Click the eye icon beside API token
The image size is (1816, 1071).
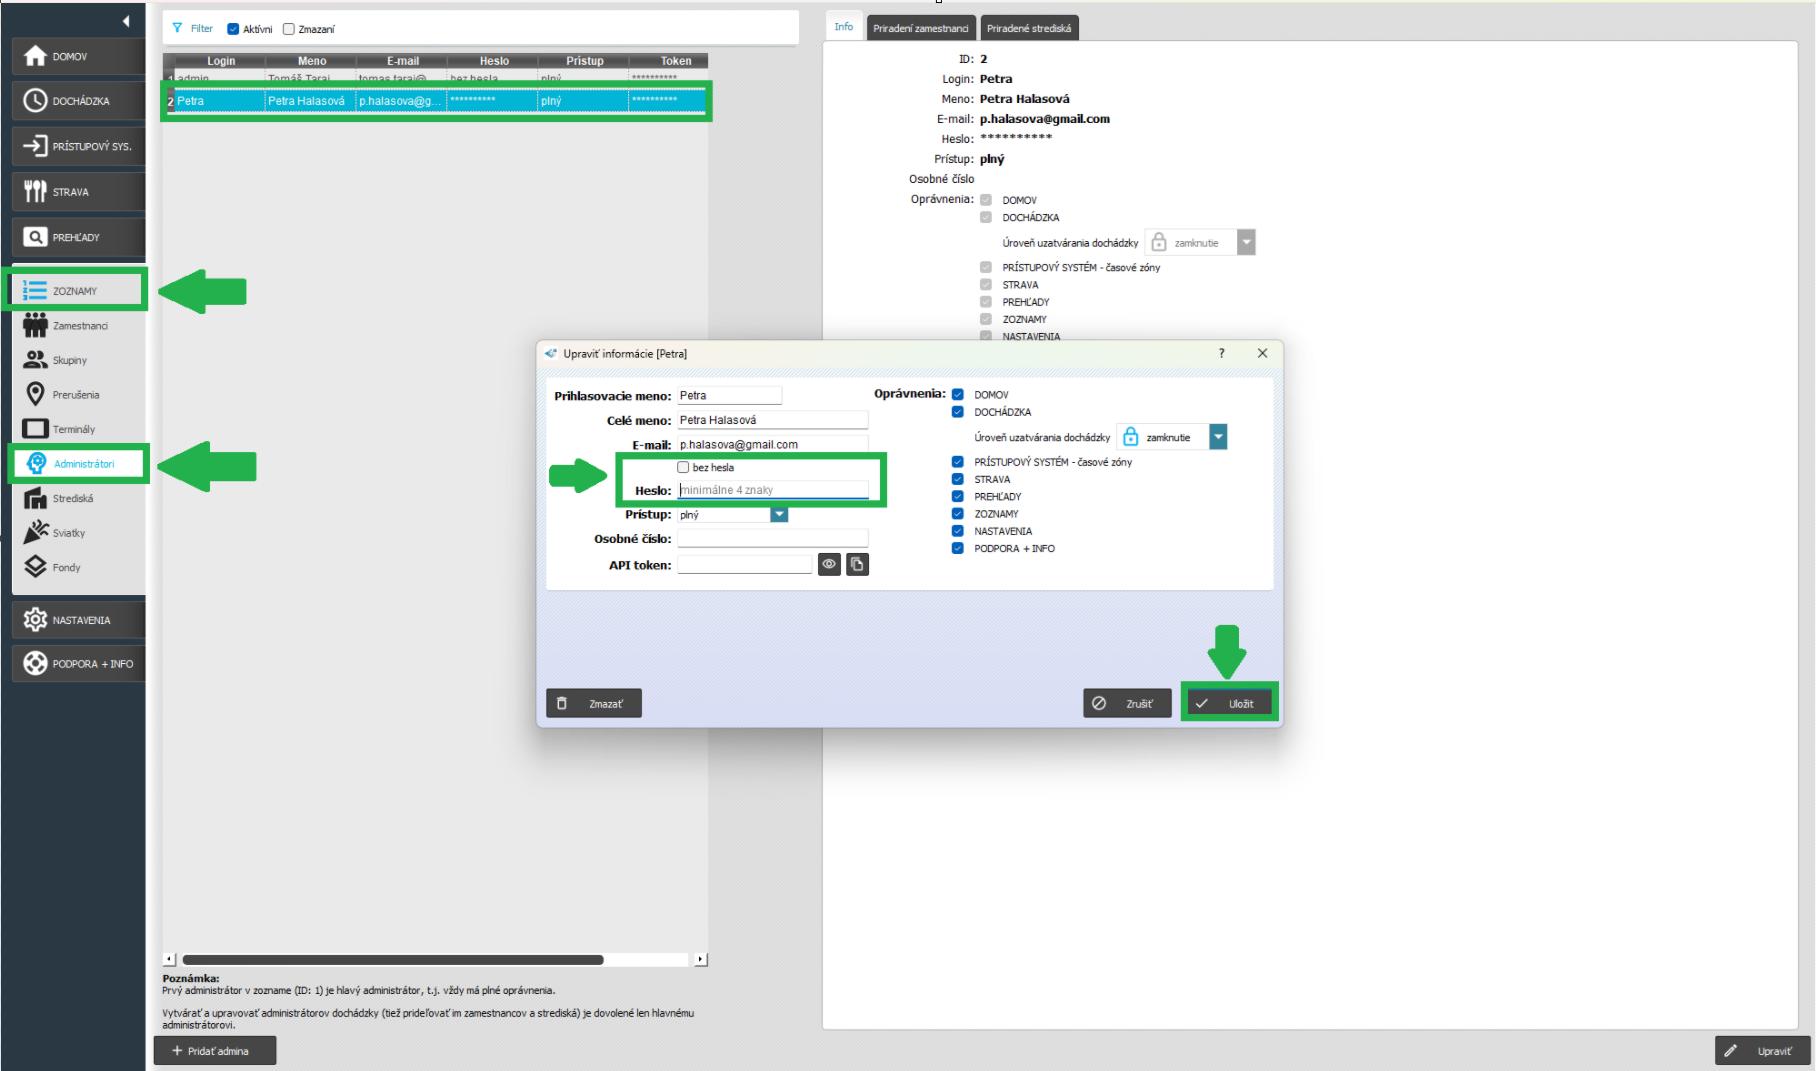tap(829, 565)
